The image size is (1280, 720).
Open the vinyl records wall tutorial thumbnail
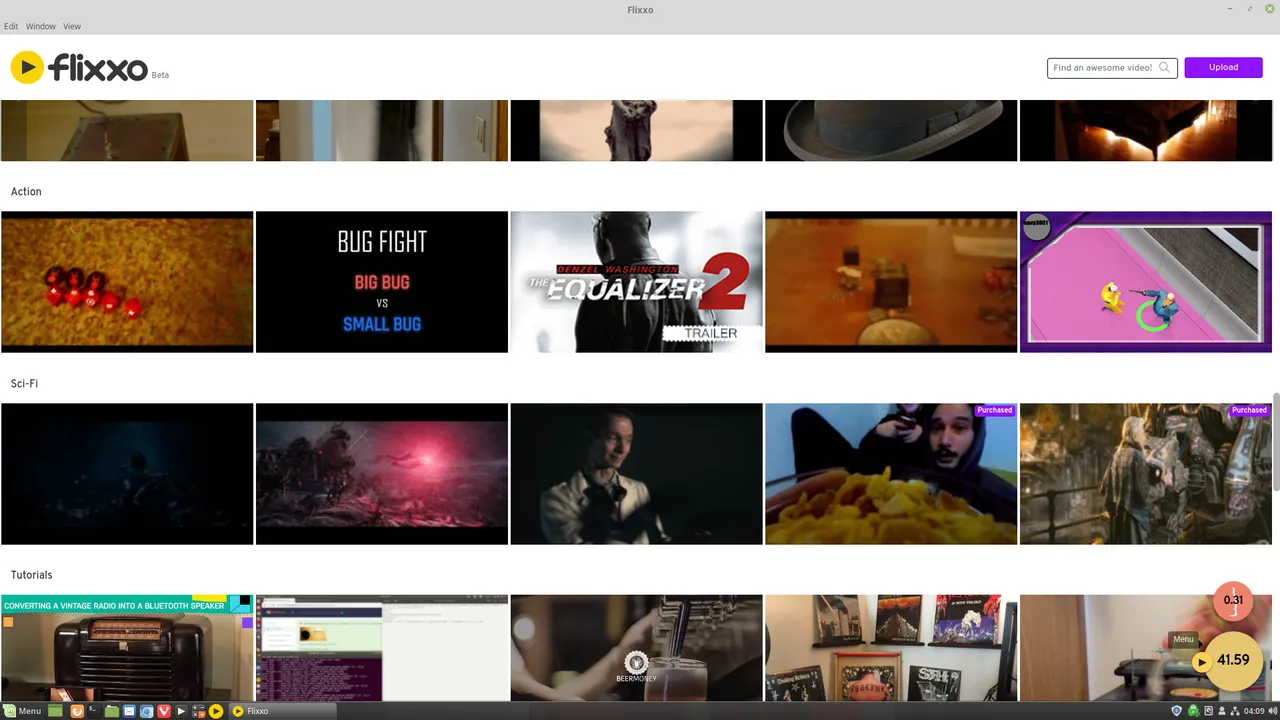891,648
